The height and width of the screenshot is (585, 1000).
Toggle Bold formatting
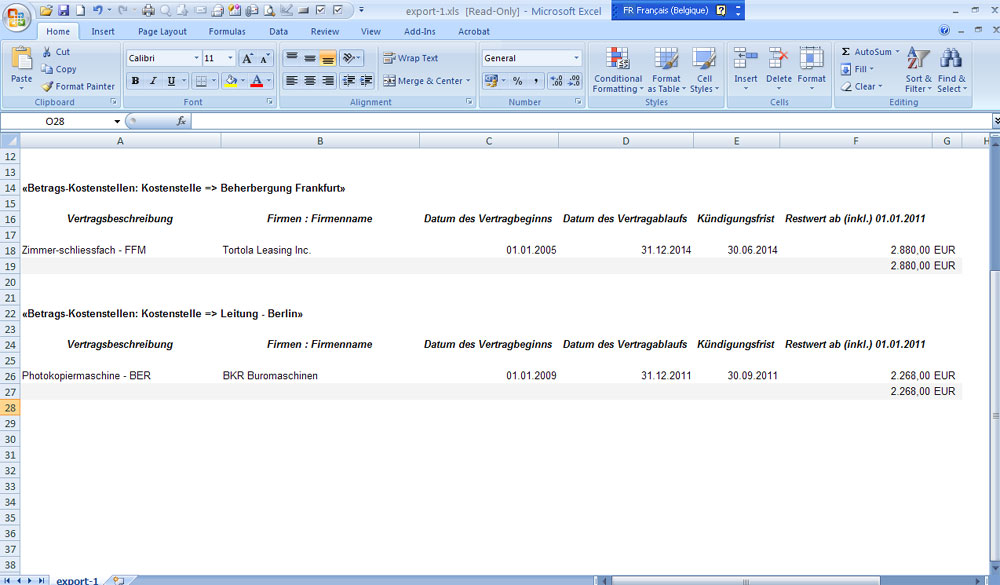(x=135, y=81)
